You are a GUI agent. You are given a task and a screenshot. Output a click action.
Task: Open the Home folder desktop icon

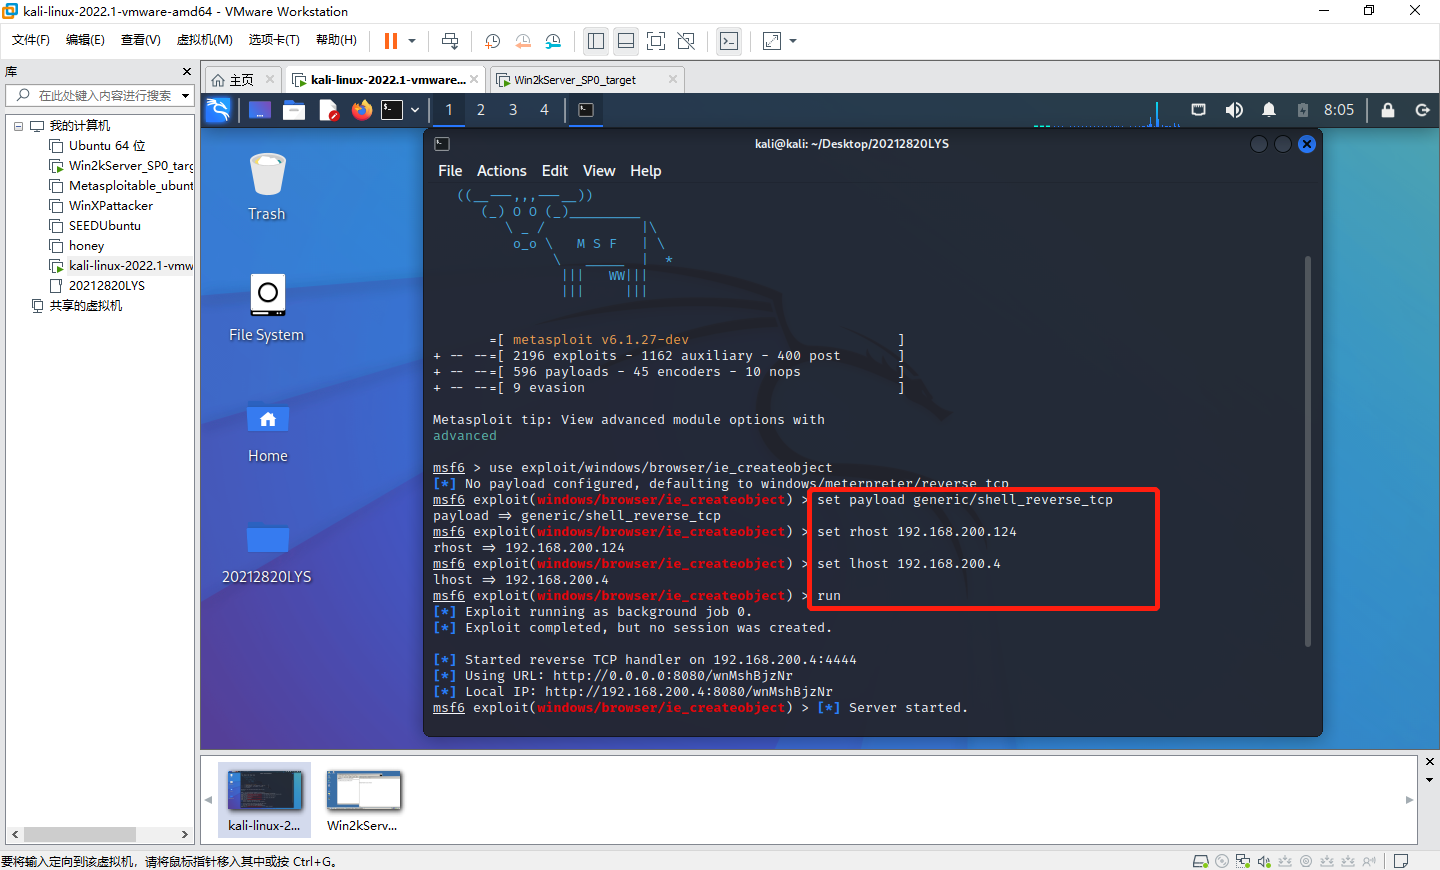point(268,433)
